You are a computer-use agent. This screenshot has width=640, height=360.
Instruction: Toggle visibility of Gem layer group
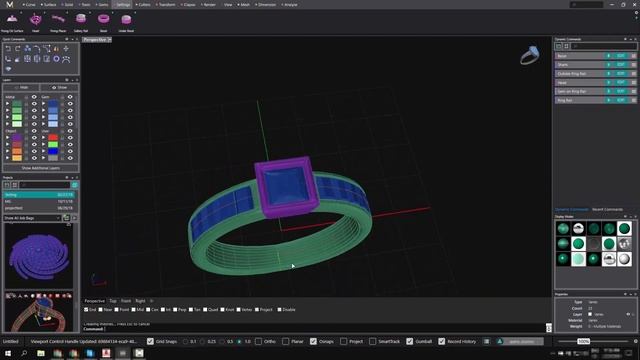(x=70, y=97)
